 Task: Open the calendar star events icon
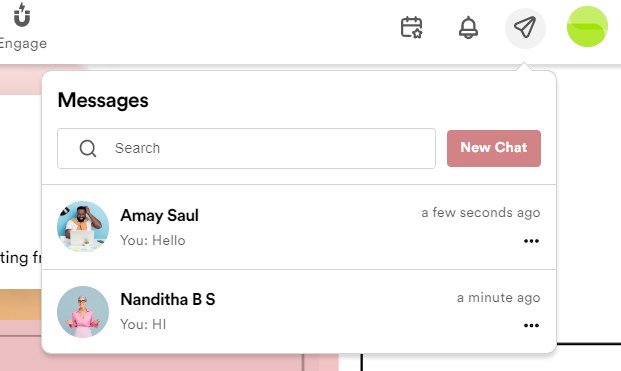click(x=411, y=27)
